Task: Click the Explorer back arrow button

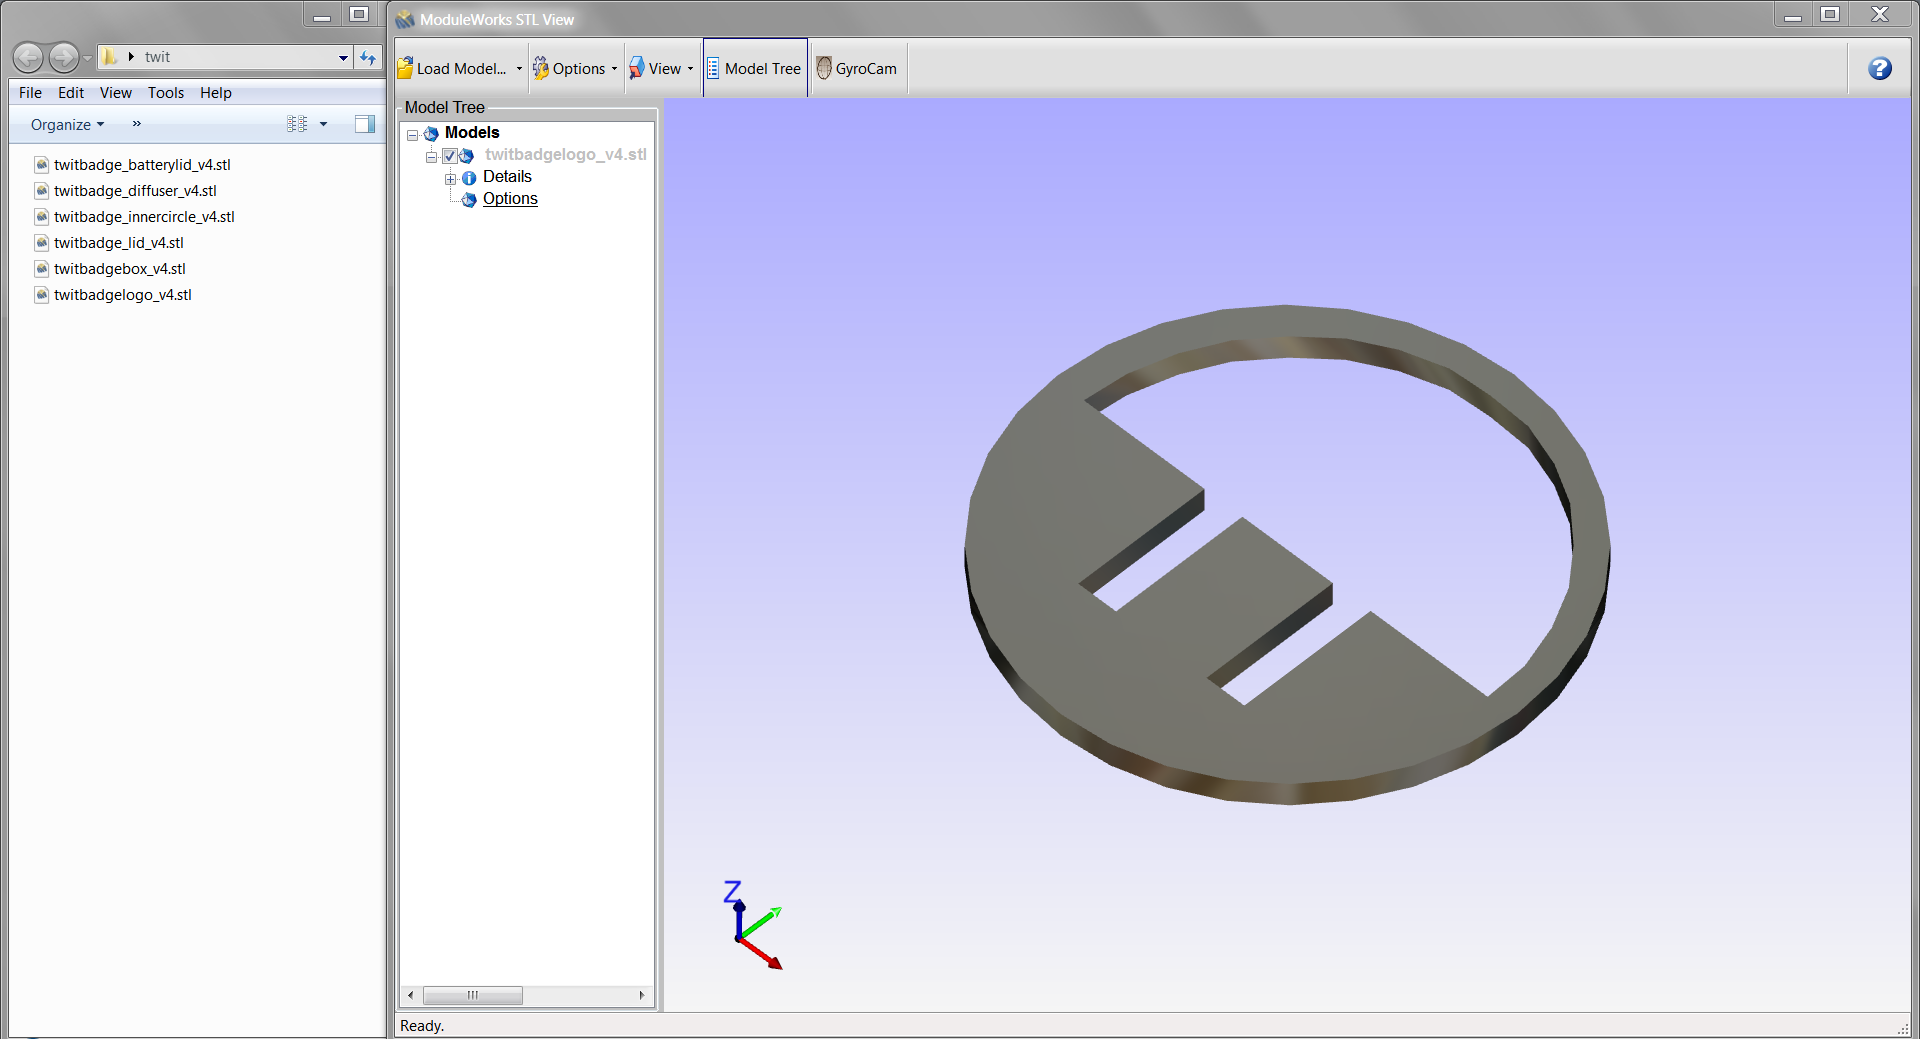Action: [x=28, y=58]
